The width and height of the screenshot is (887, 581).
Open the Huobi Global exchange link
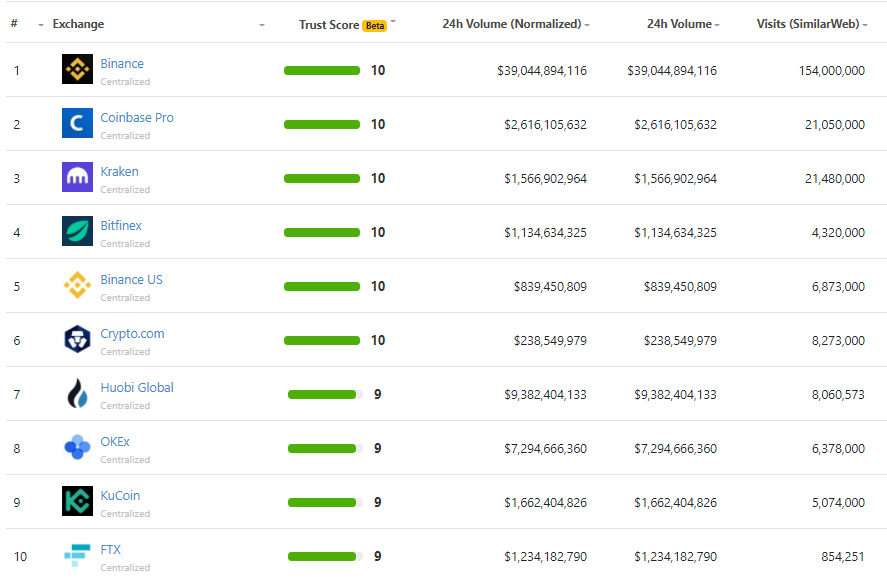click(137, 388)
